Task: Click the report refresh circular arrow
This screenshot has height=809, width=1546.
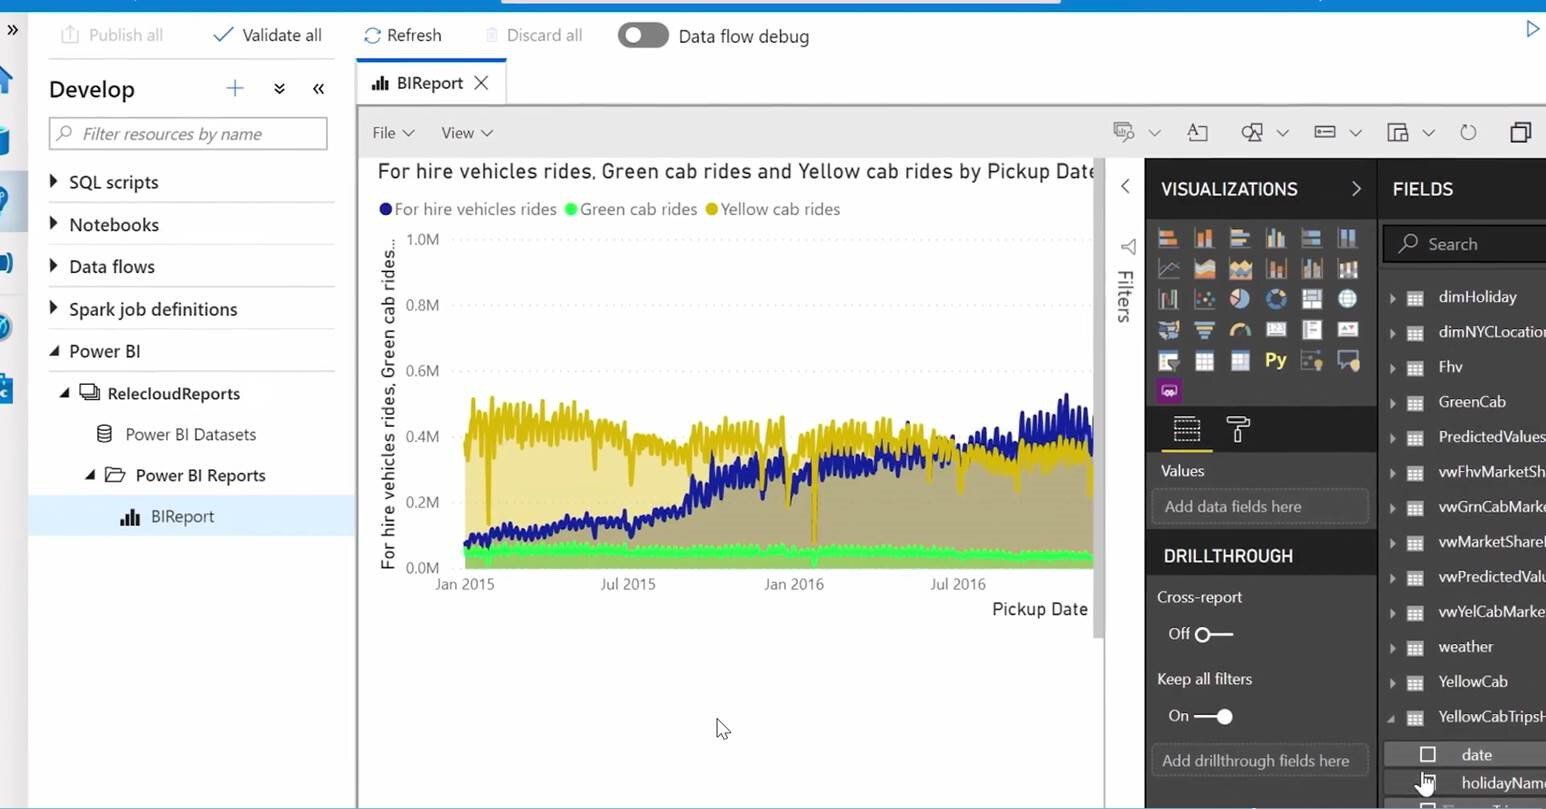Action: click(x=1468, y=132)
